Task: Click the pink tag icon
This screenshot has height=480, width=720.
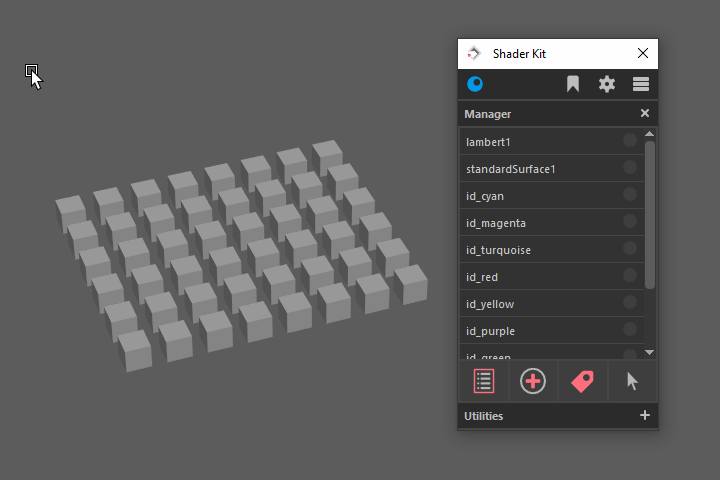Action: tap(582, 381)
